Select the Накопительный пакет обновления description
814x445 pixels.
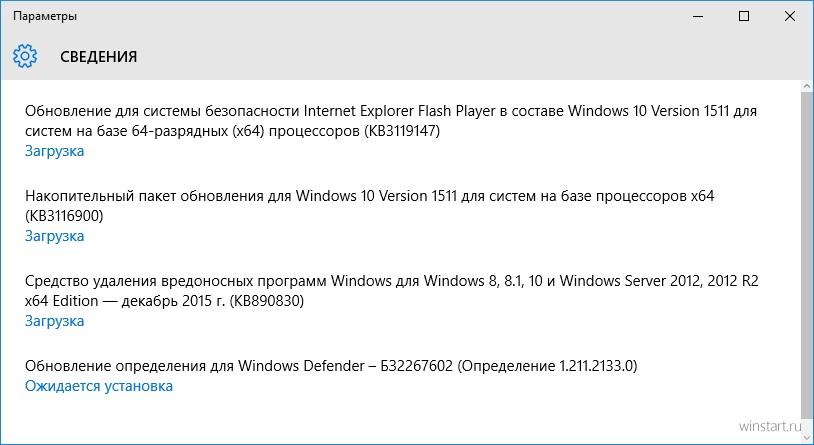point(370,206)
